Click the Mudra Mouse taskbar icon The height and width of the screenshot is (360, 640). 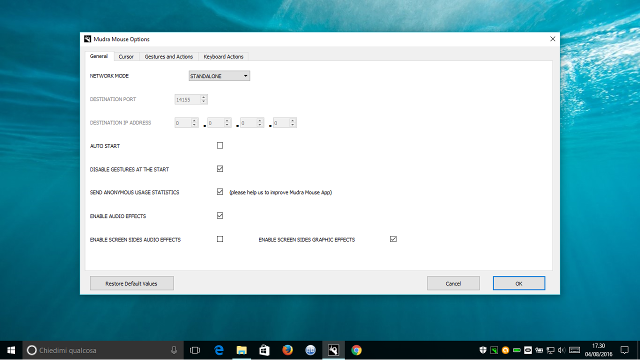tap(333, 350)
